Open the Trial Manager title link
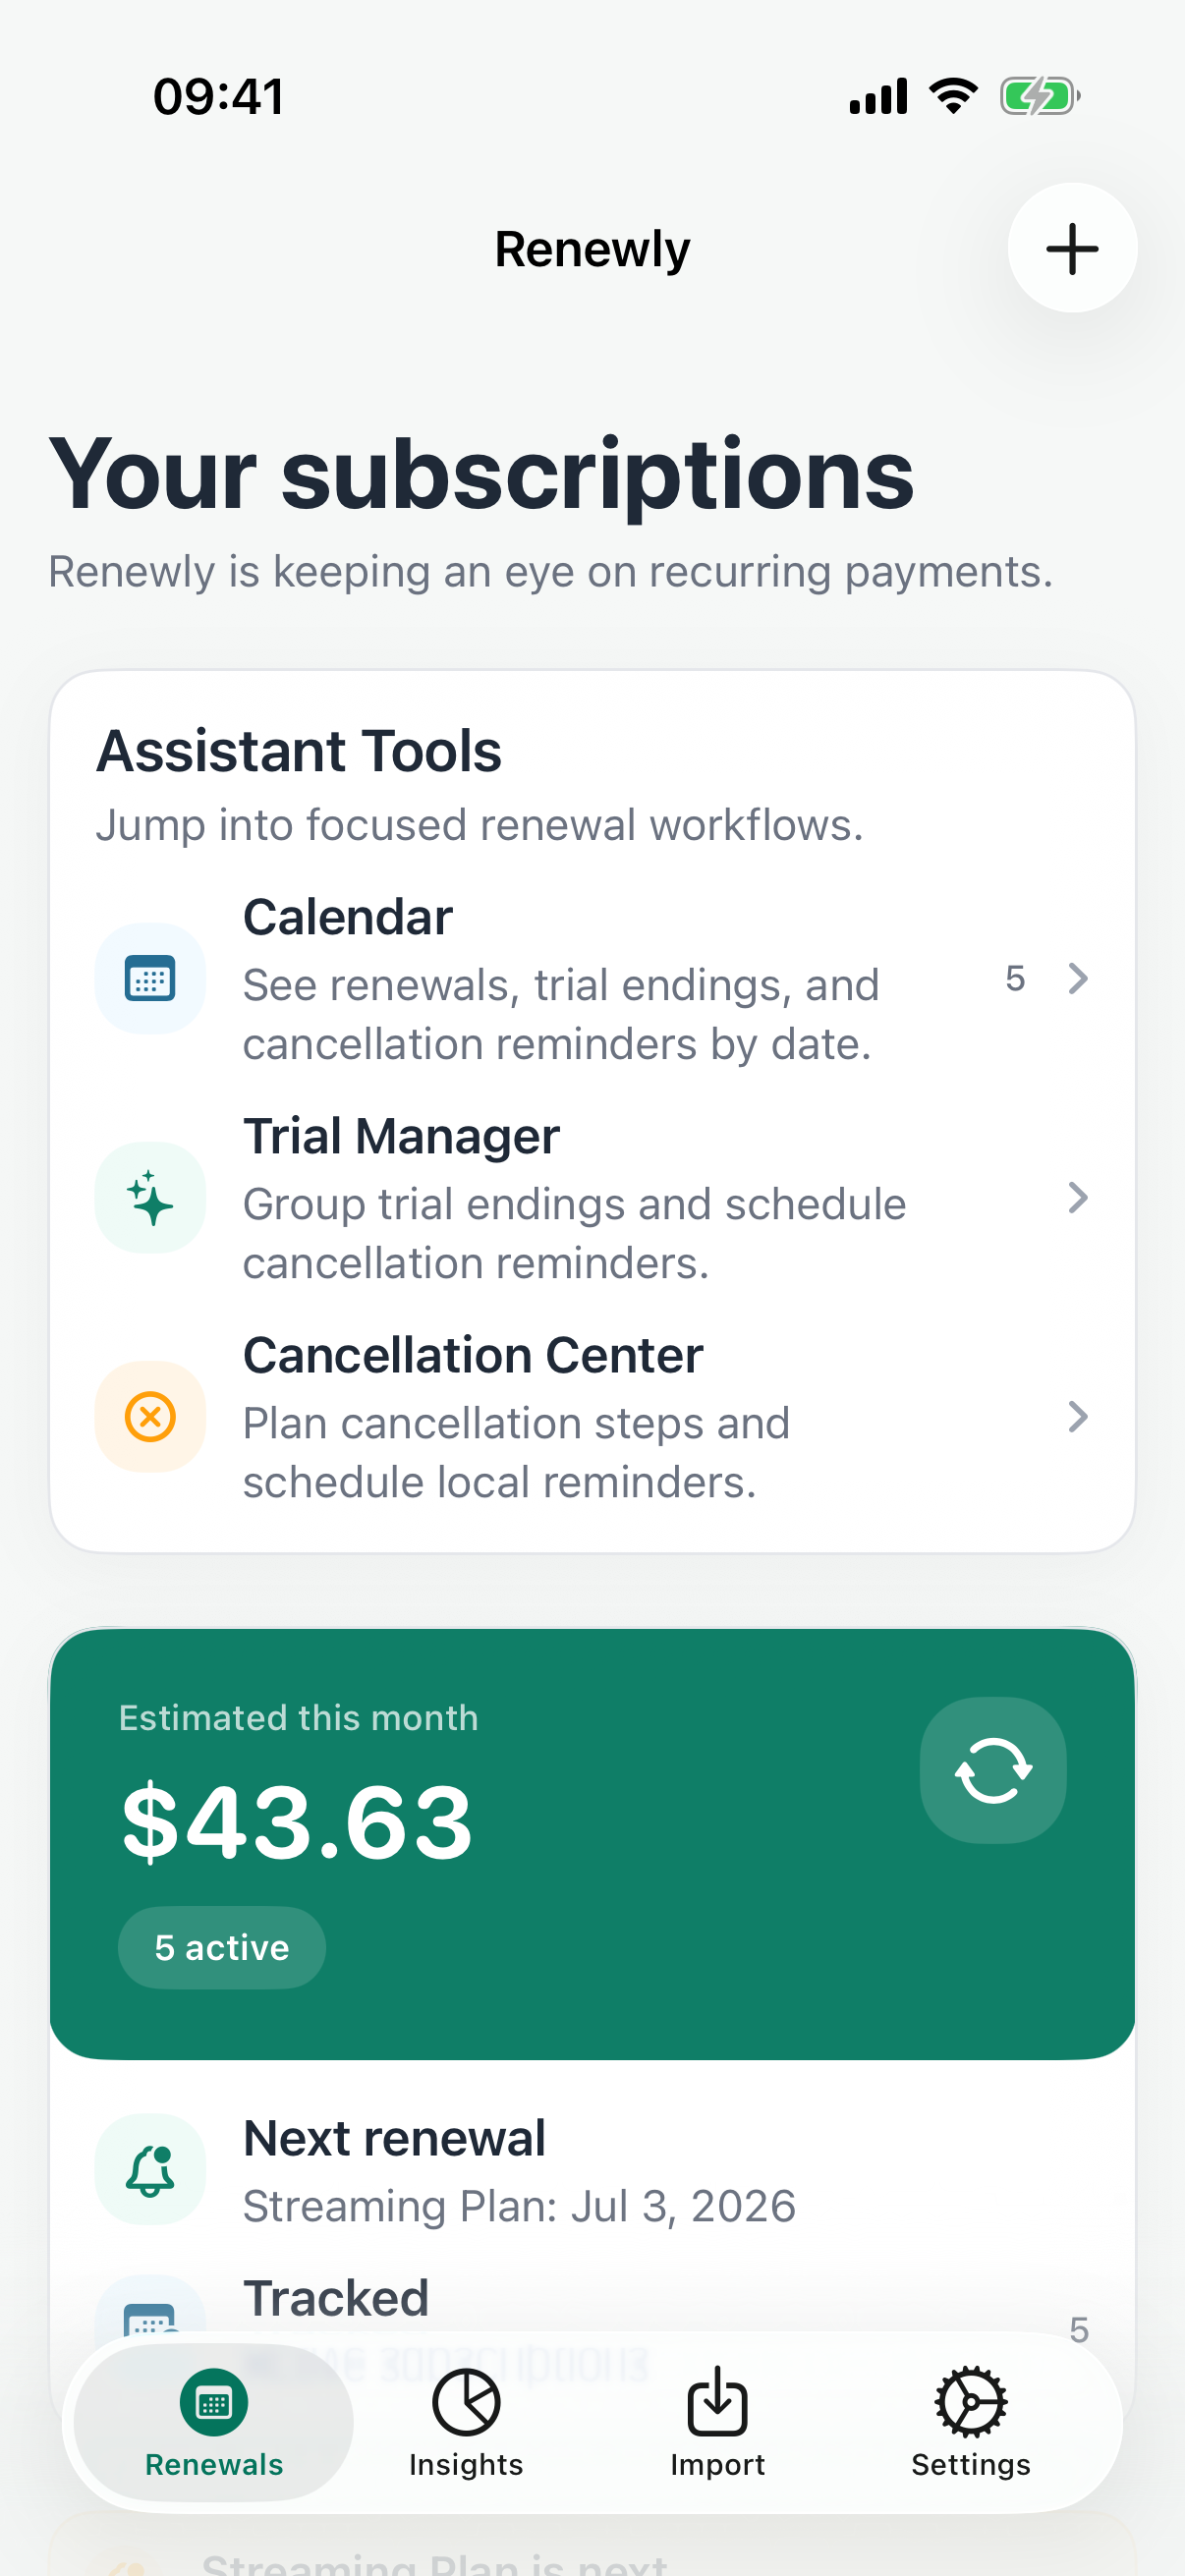This screenshot has height=2576, width=1185. pos(401,1136)
